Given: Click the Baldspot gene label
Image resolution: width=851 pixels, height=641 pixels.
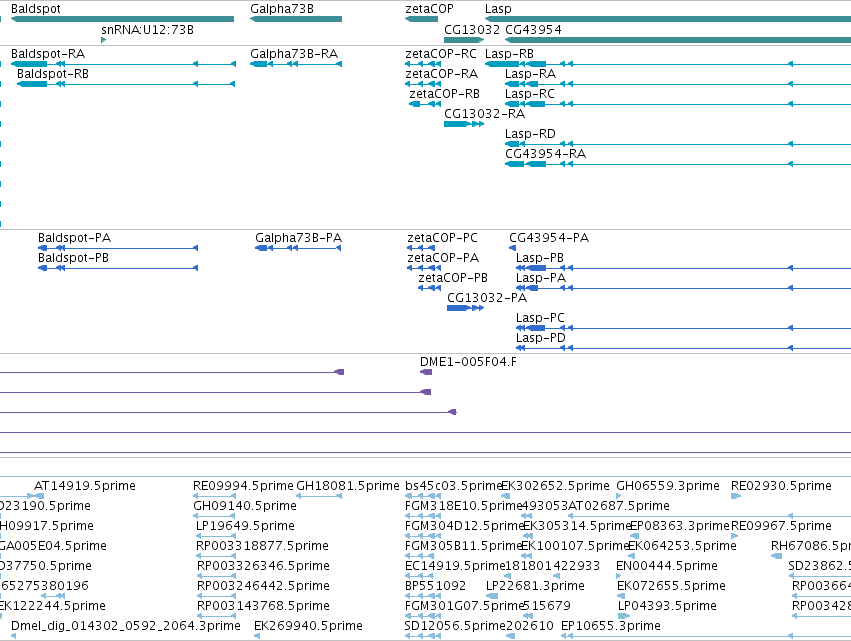Looking at the screenshot, I should 36,9.
